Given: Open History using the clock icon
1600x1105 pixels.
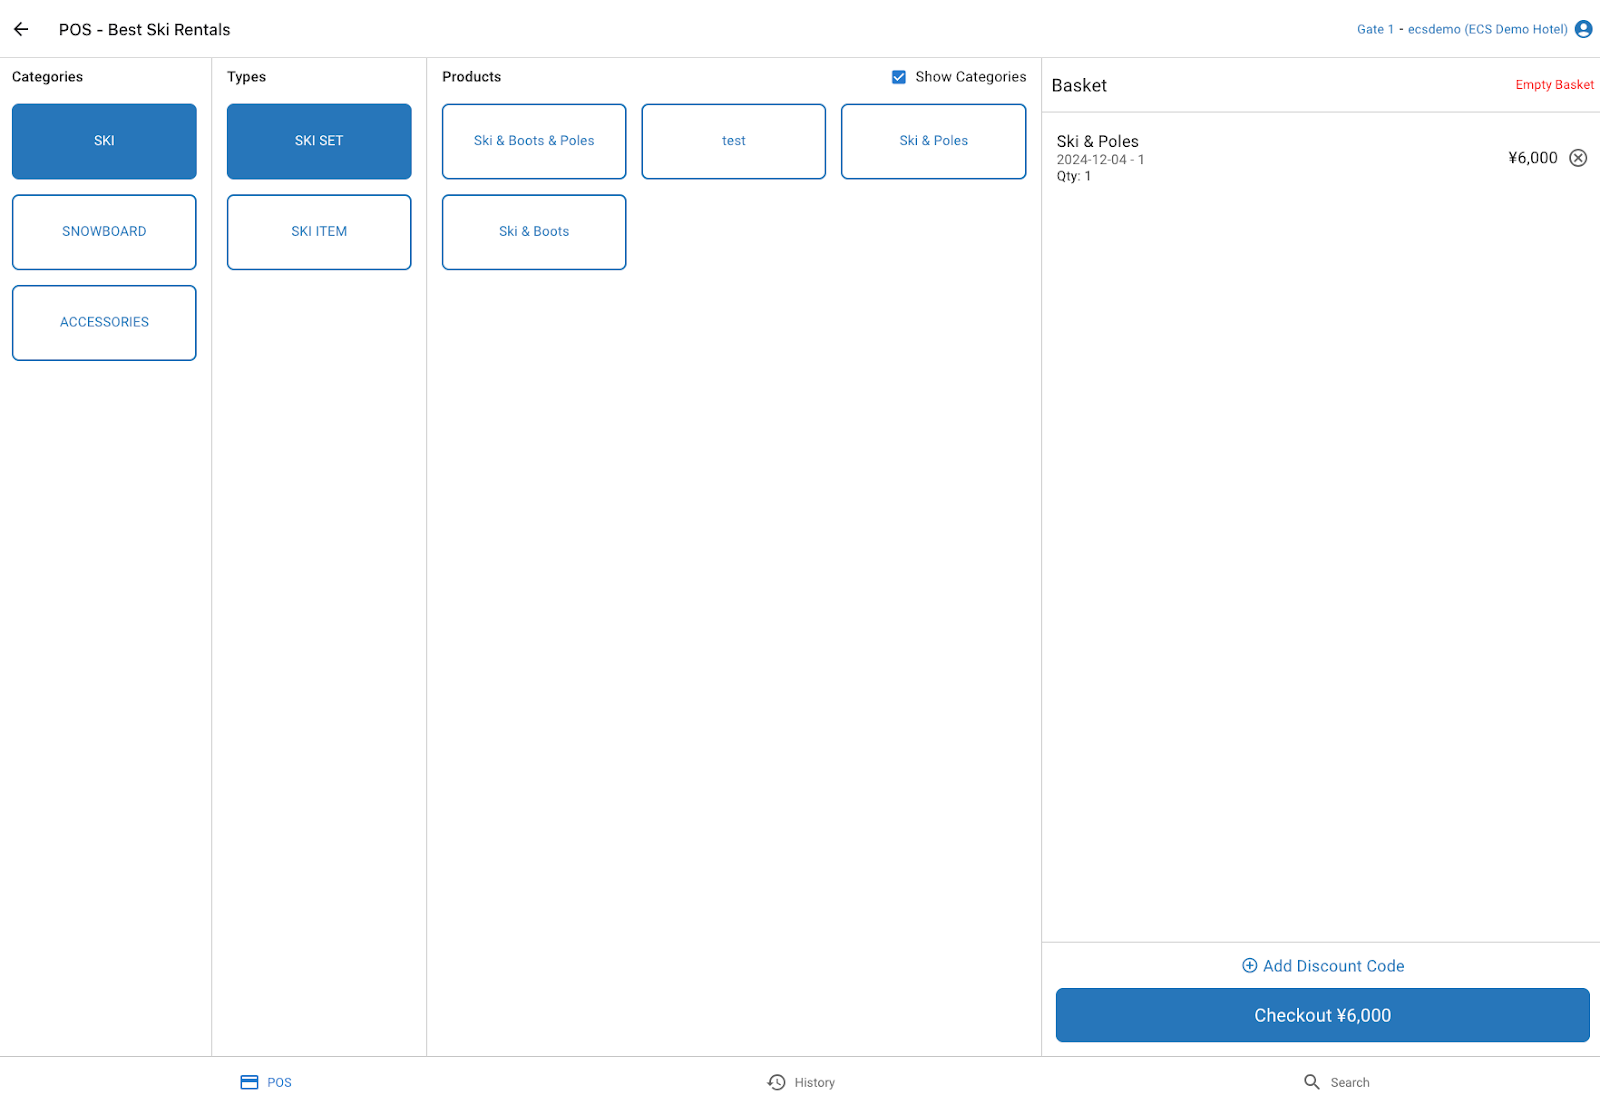Looking at the screenshot, I should click(x=775, y=1081).
